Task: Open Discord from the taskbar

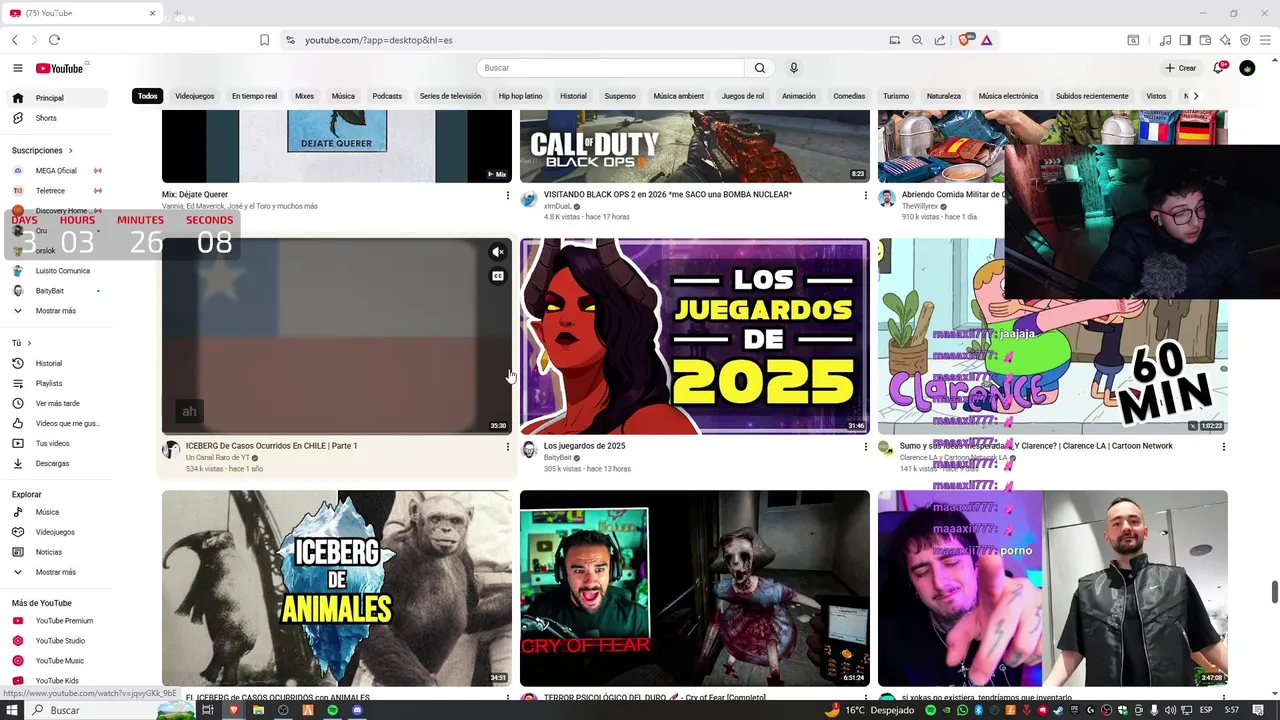Action: [357, 710]
